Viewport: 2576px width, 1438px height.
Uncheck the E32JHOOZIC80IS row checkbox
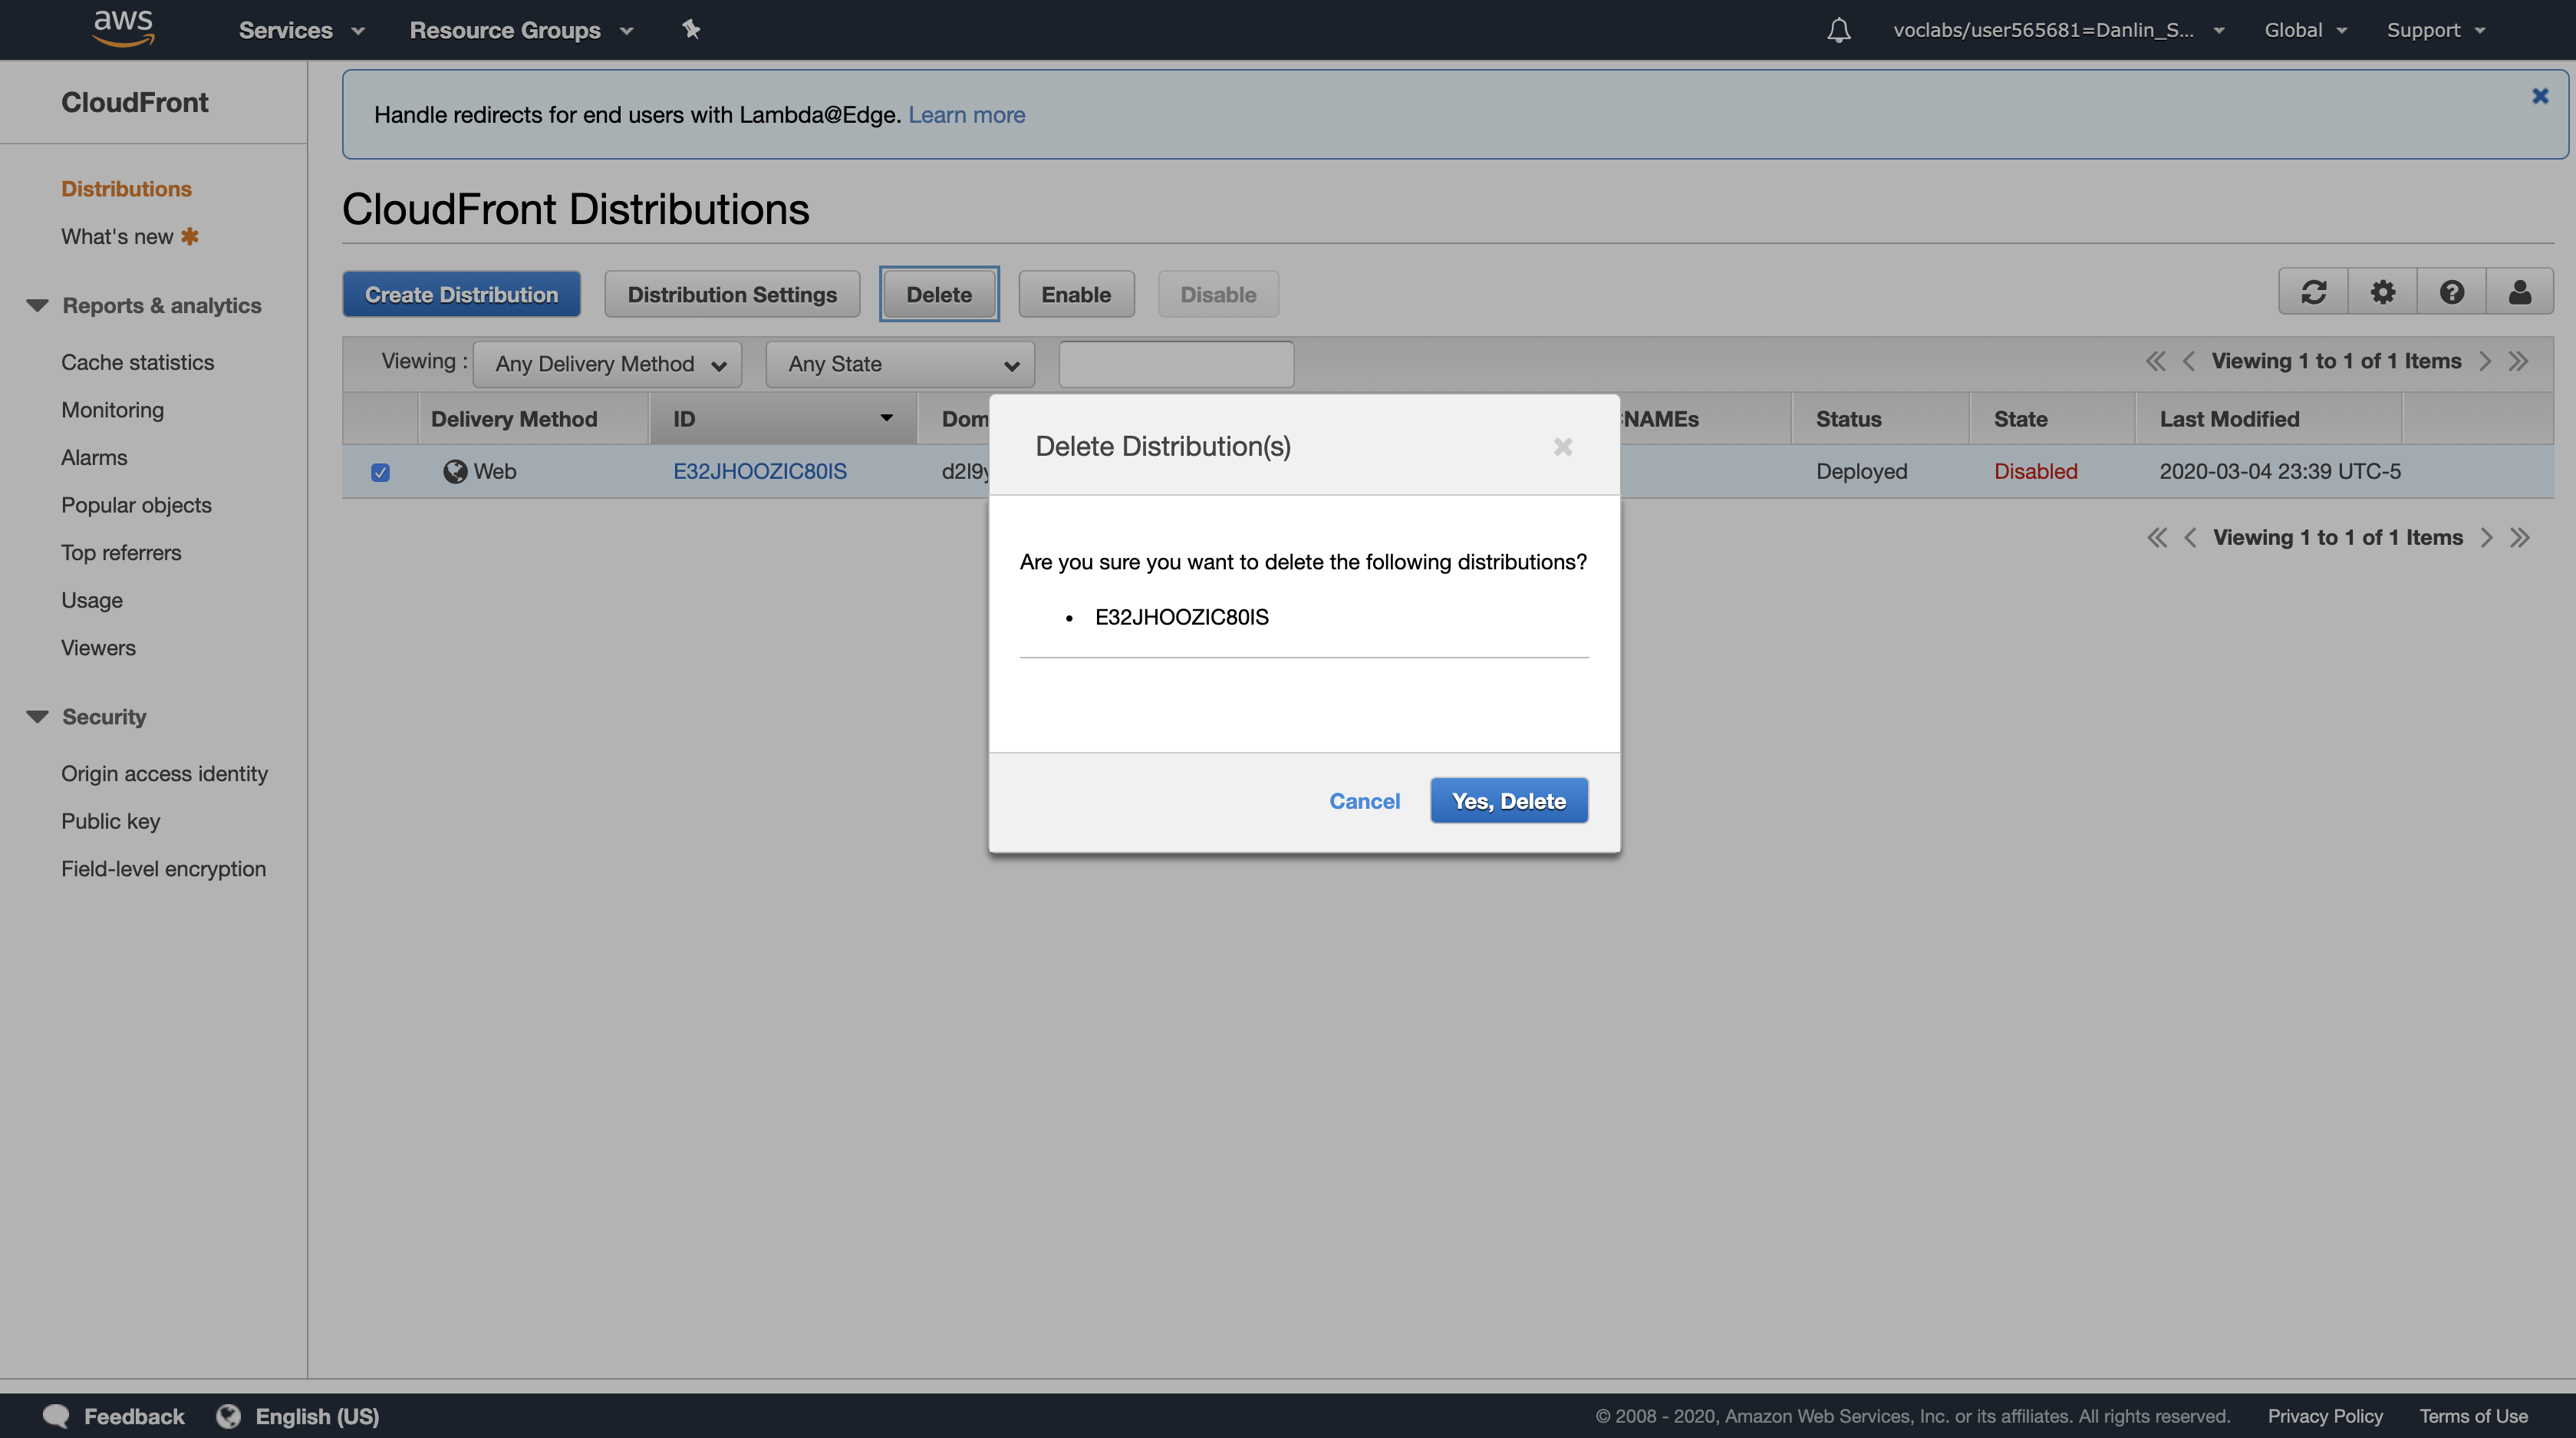pyautogui.click(x=380, y=472)
